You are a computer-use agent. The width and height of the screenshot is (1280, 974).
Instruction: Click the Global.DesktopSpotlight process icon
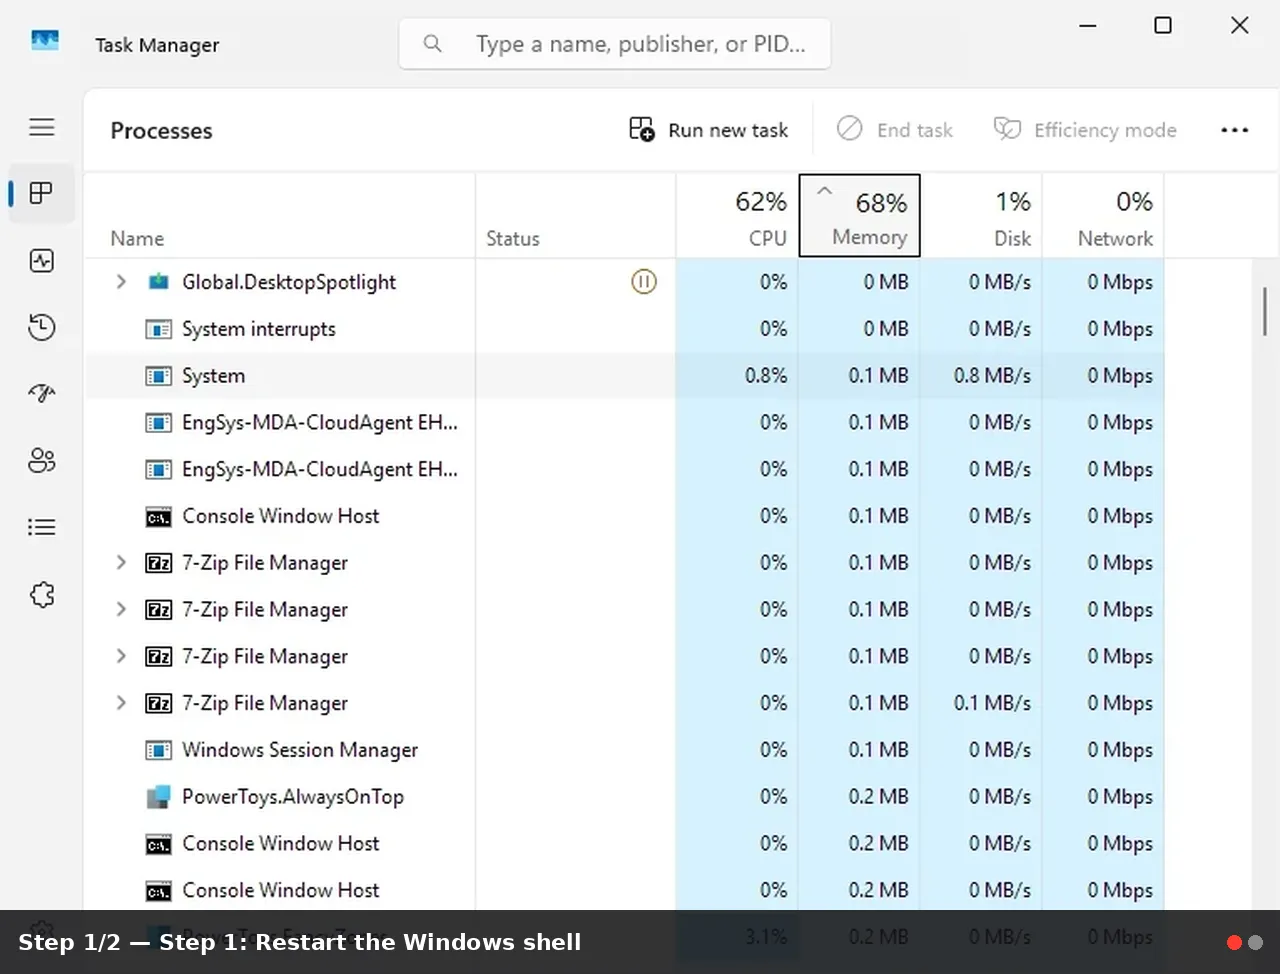pyautogui.click(x=158, y=282)
